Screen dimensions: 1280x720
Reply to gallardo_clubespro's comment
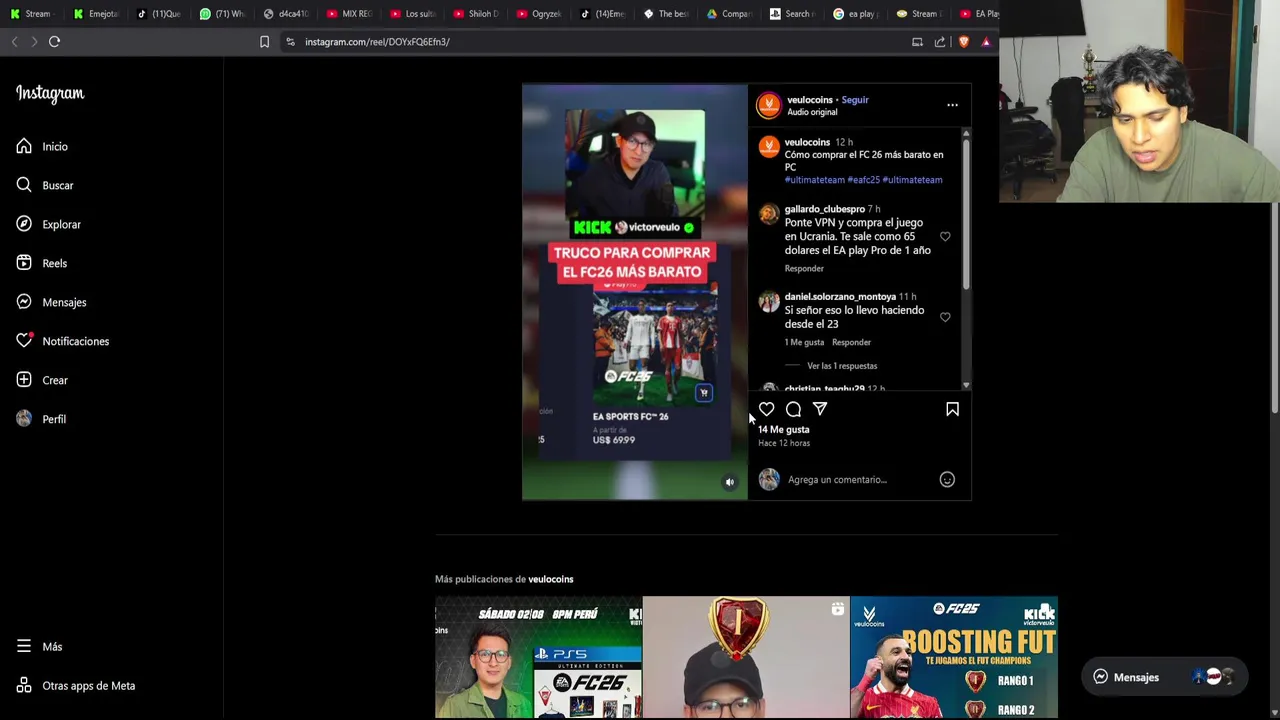804,268
